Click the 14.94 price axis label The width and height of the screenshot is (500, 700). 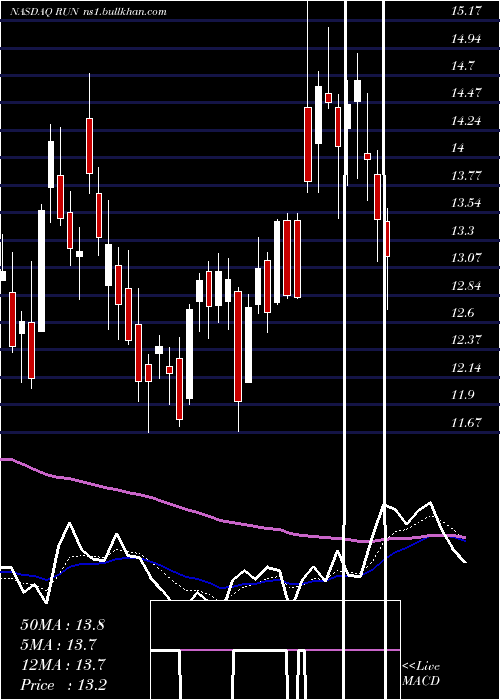(466, 39)
